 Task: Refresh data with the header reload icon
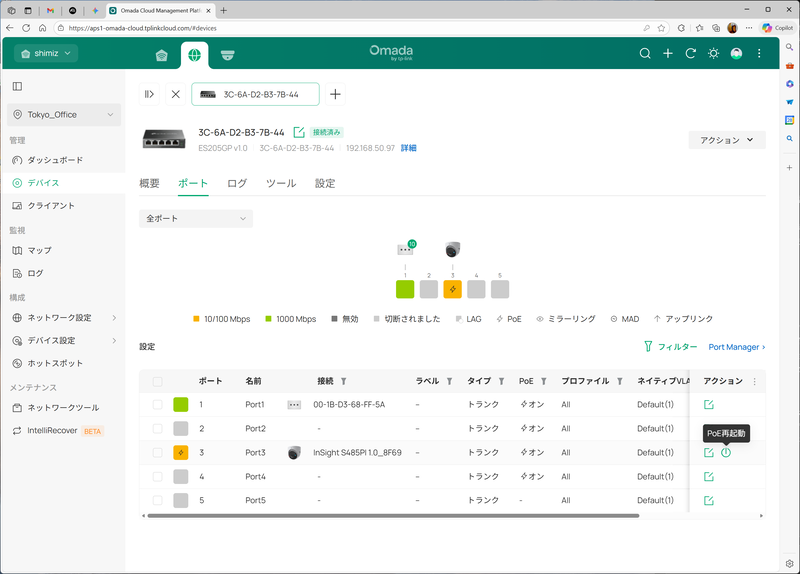click(691, 54)
